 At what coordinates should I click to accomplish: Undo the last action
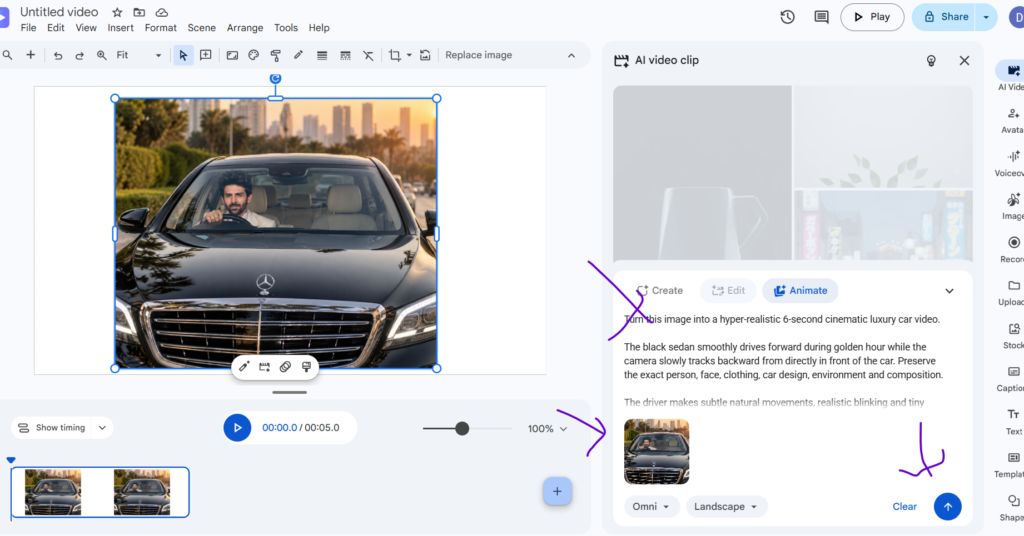click(x=58, y=55)
